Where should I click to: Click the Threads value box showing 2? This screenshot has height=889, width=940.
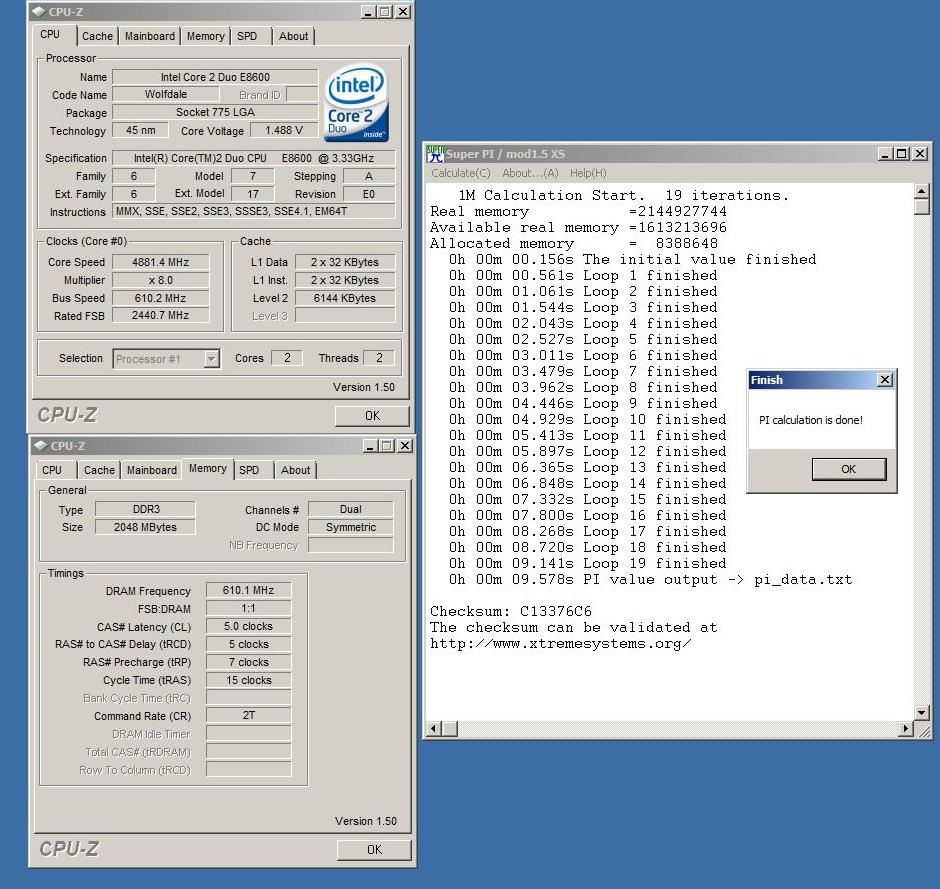(379, 358)
